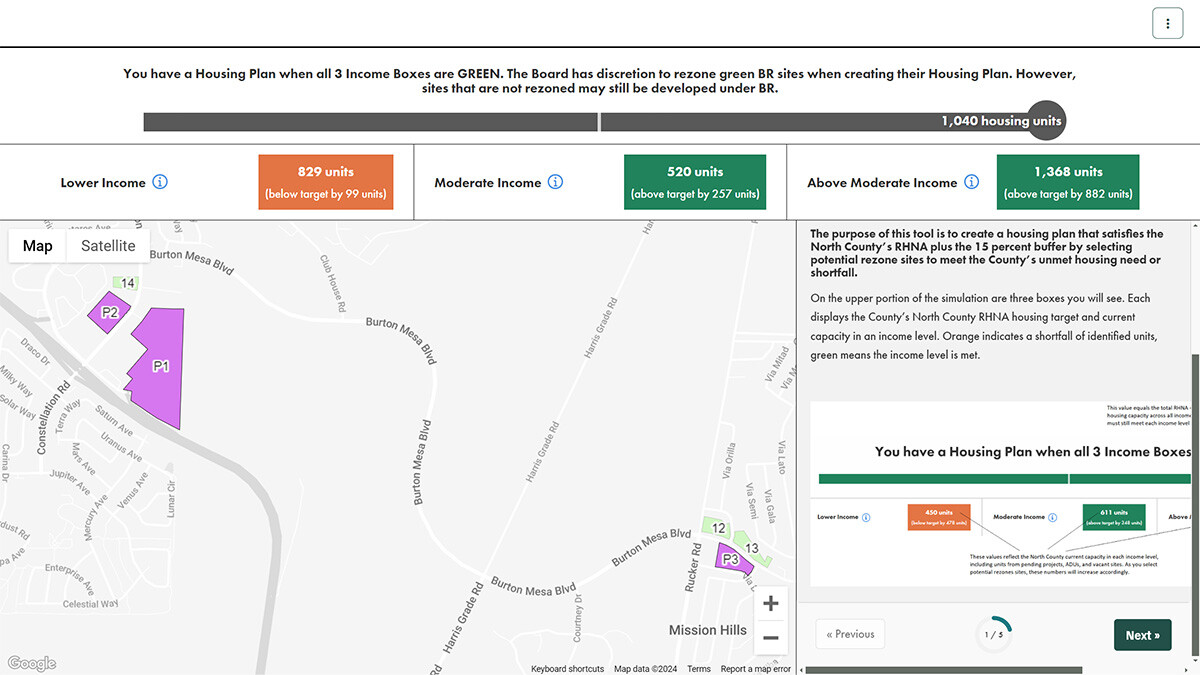Image resolution: width=1200 pixels, height=675 pixels.
Task: Go to the next tutorial step
Action: 1142,635
